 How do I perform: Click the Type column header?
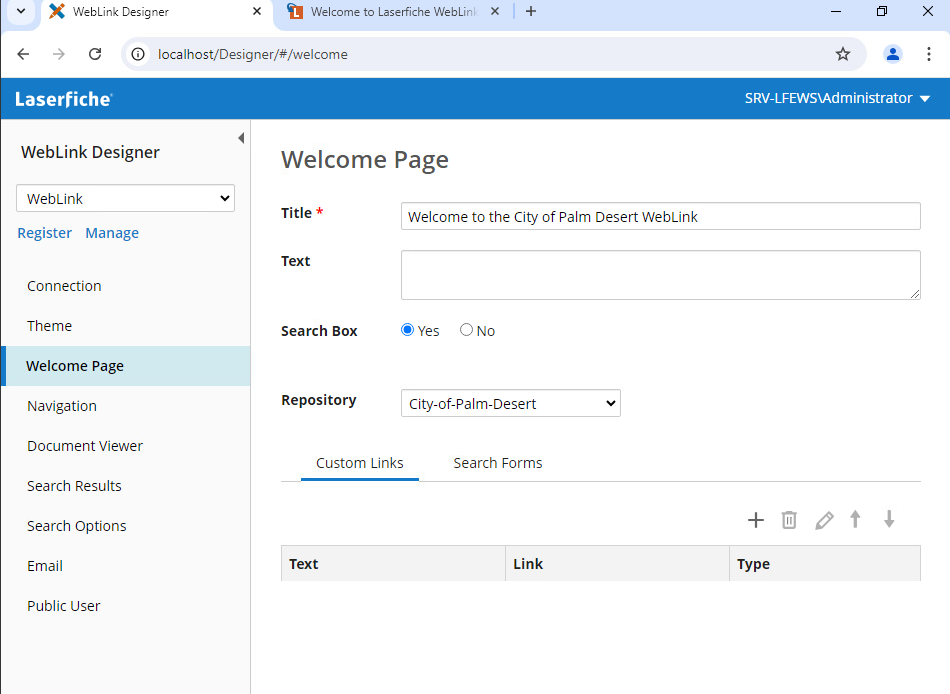tap(825, 564)
